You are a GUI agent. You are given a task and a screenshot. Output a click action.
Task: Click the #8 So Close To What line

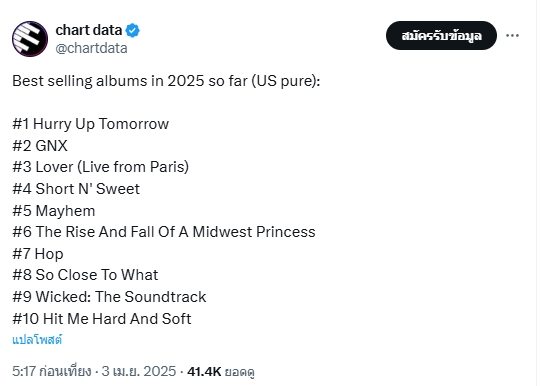coord(85,275)
